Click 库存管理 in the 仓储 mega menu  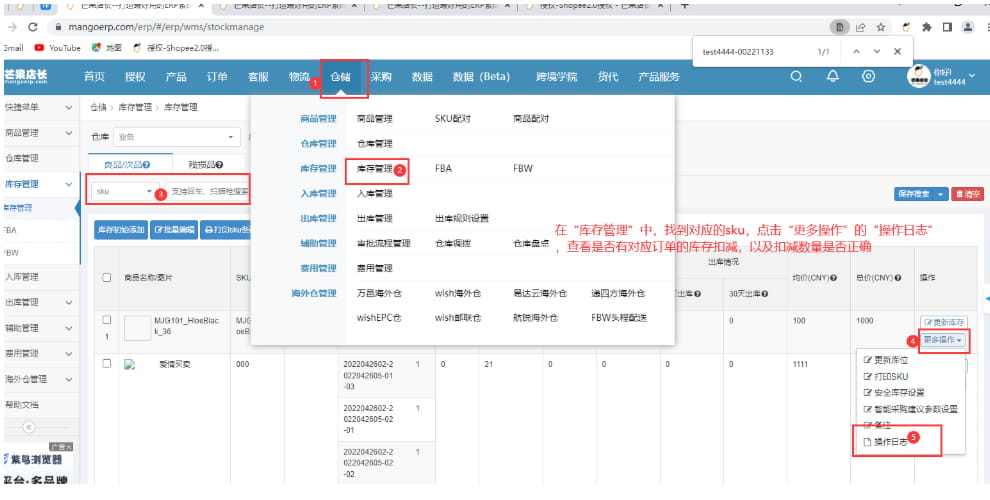tap(375, 169)
